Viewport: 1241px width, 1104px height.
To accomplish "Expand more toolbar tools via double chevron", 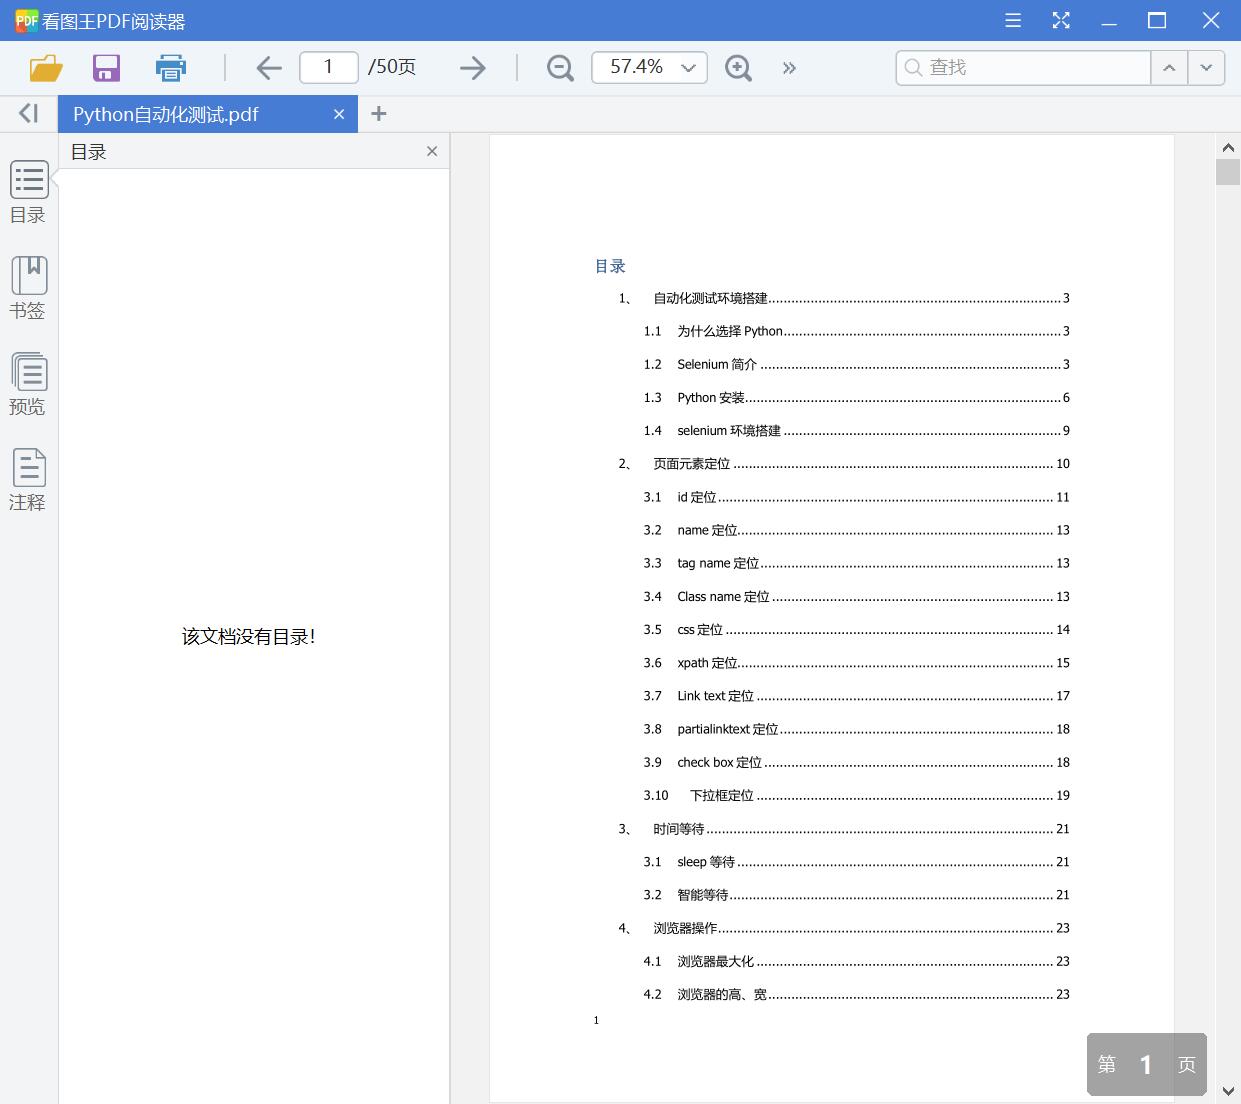I will [x=789, y=67].
